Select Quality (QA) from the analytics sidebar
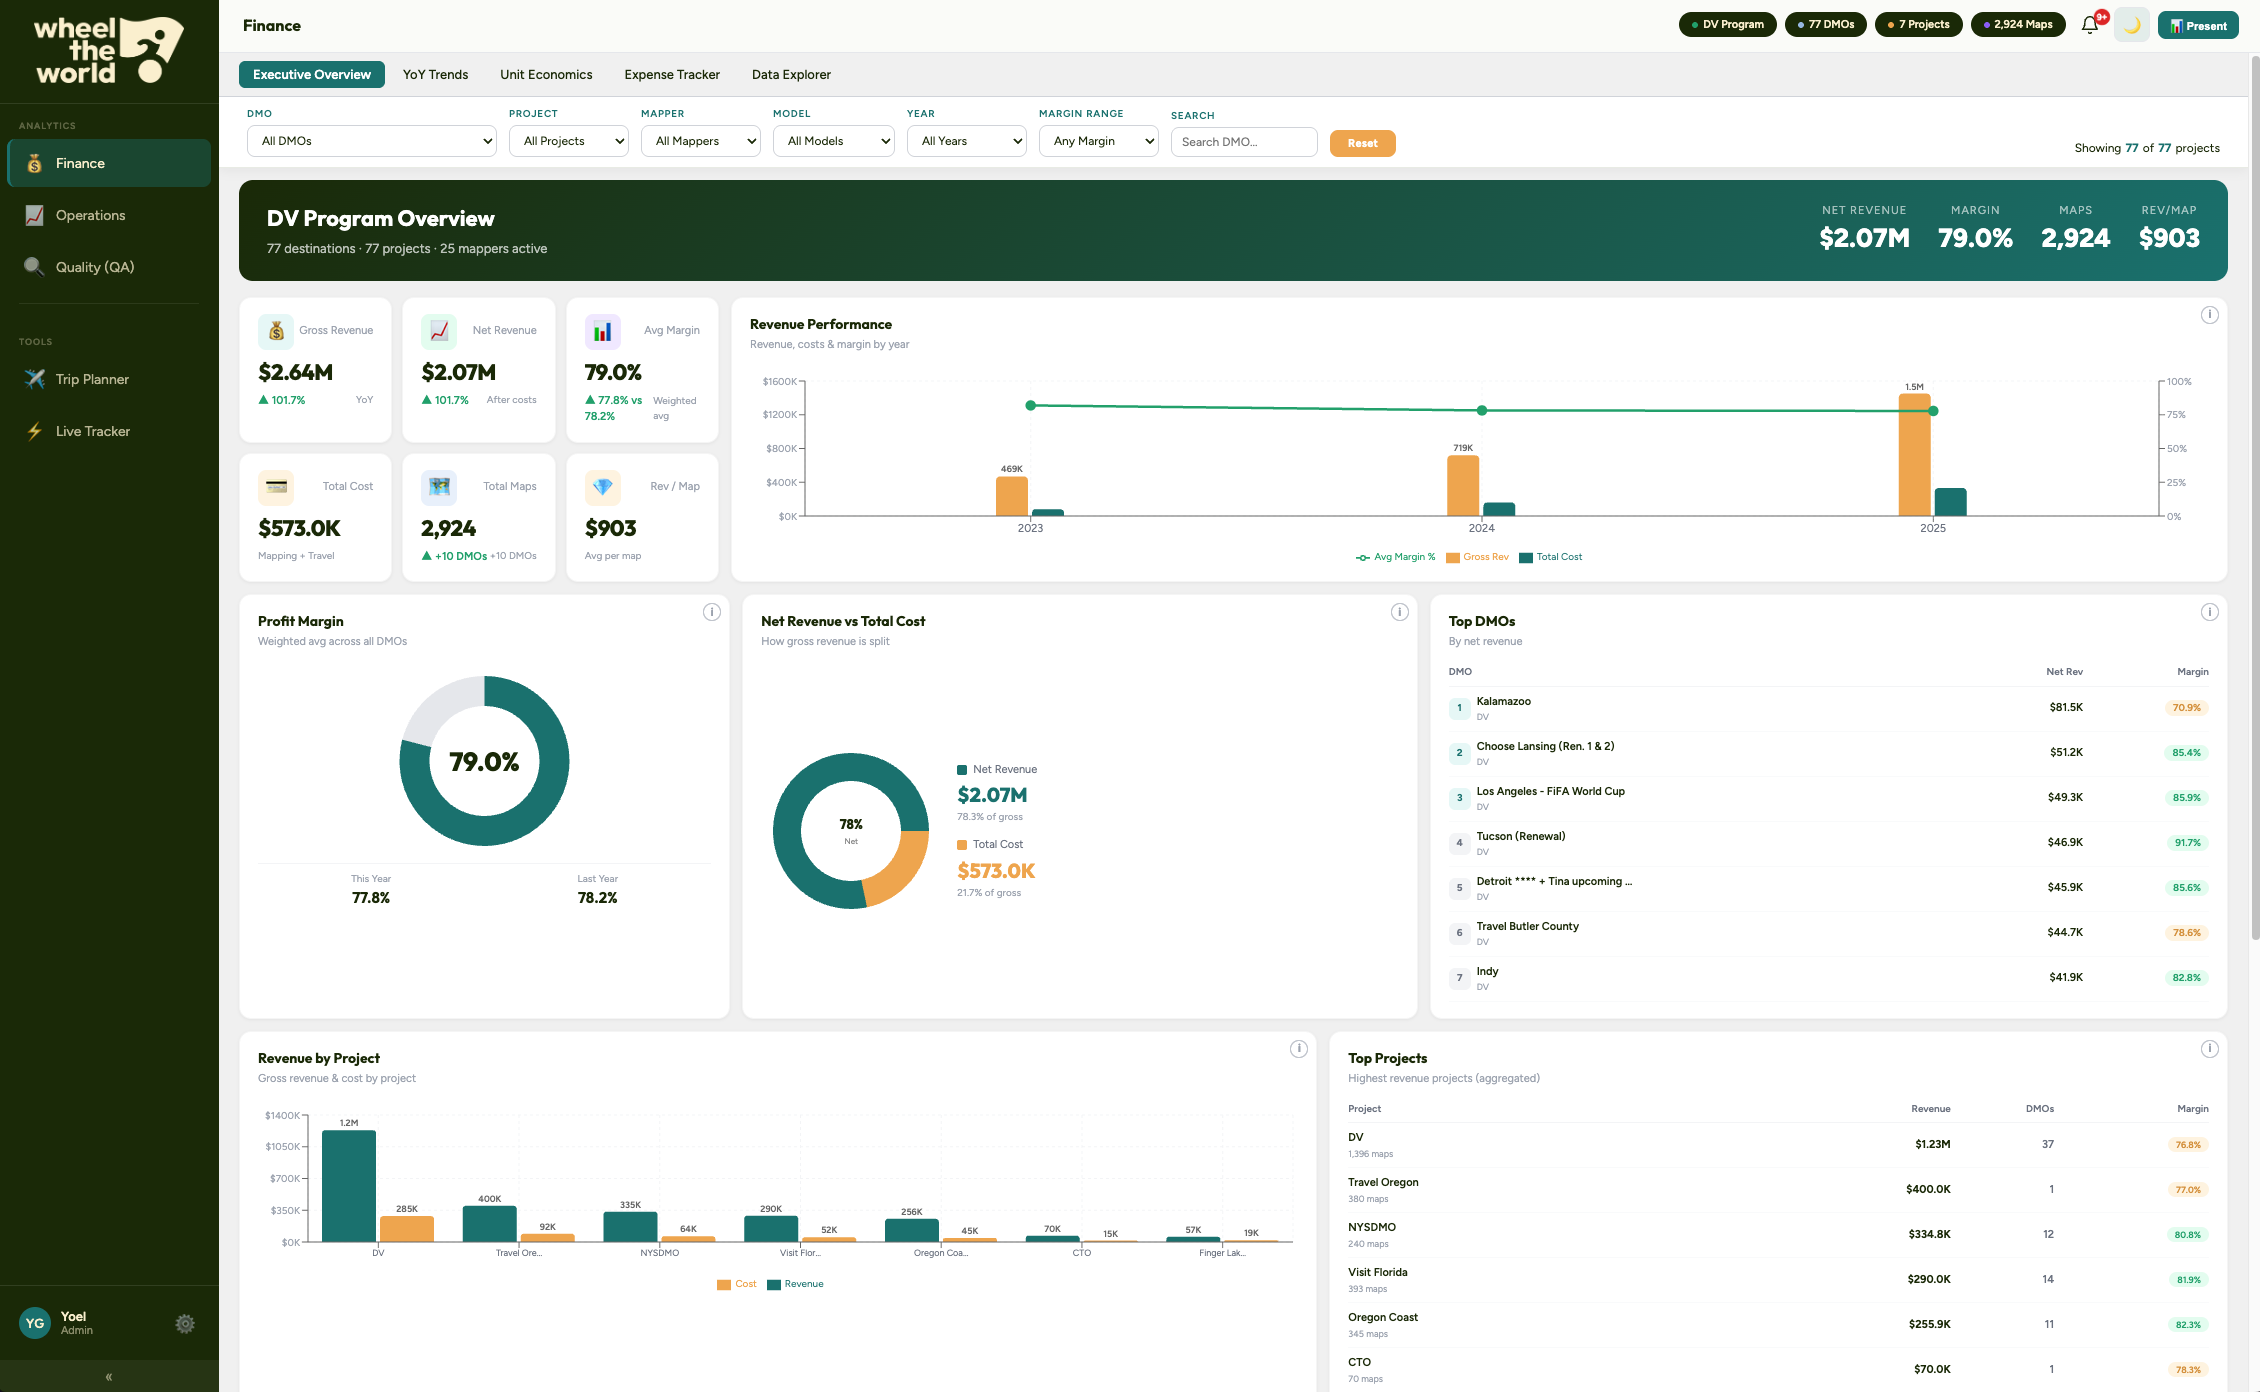This screenshot has height=1392, width=2260. pyautogui.click(x=93, y=267)
